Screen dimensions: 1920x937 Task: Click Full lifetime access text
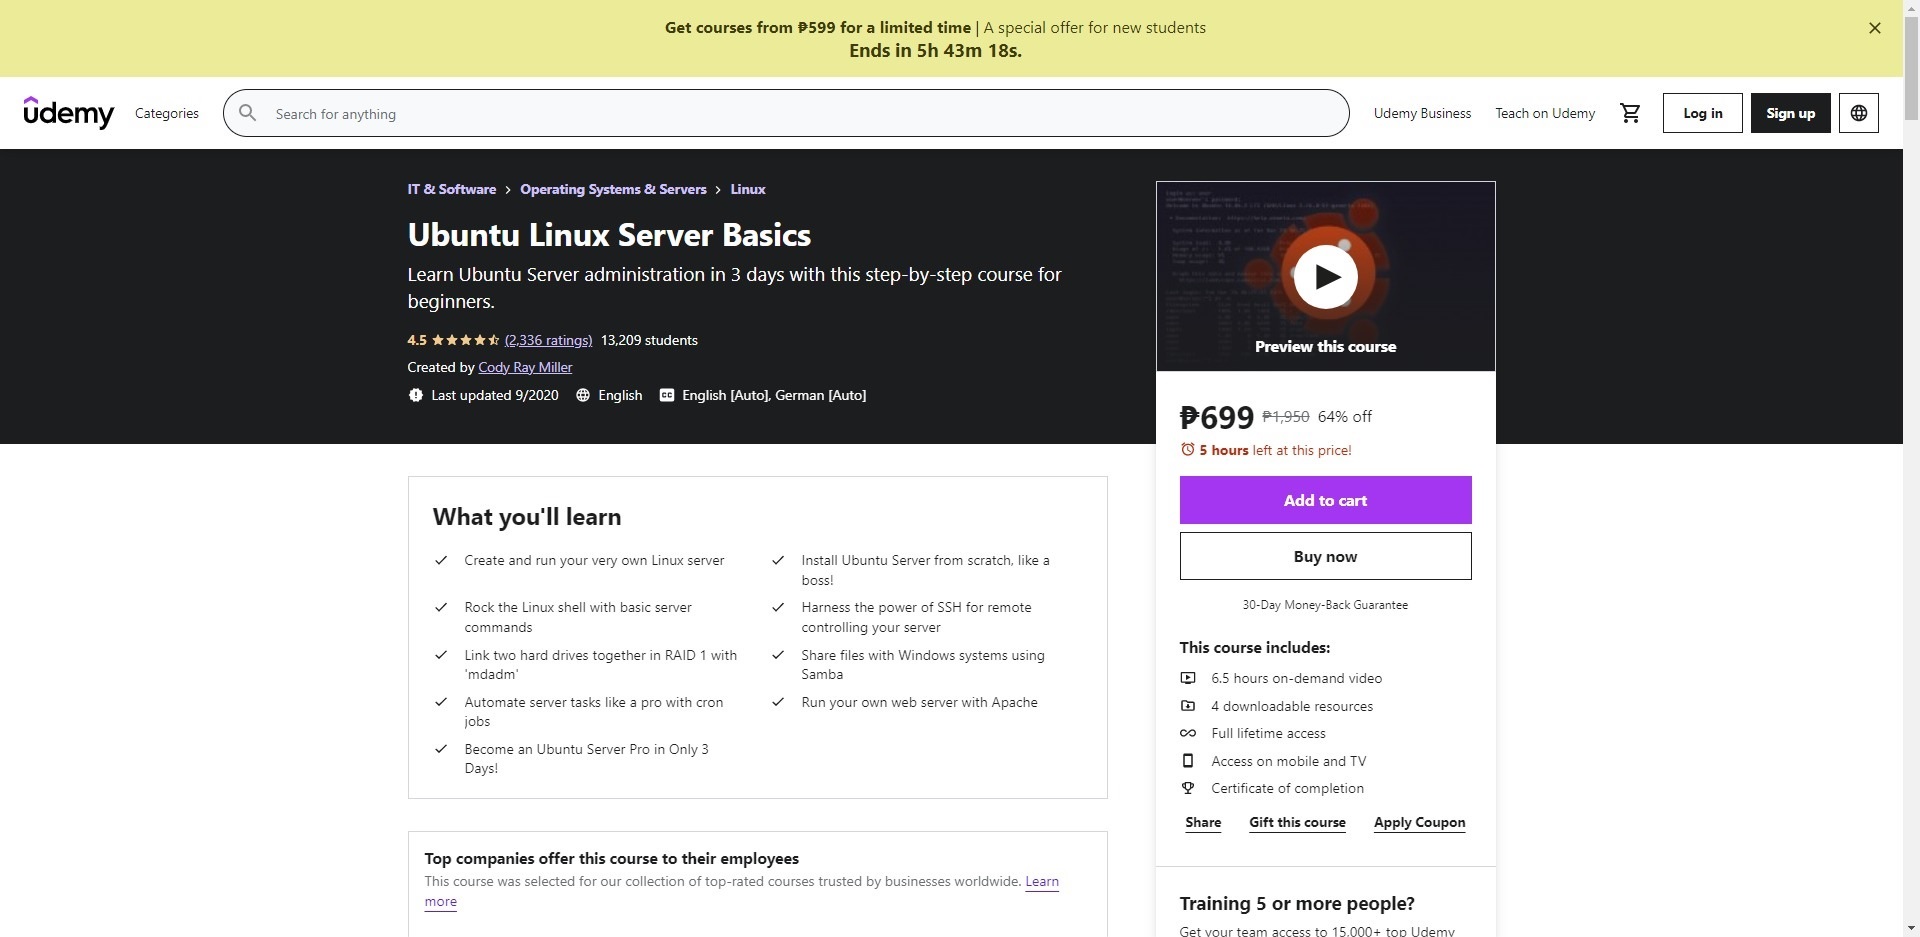(1268, 733)
